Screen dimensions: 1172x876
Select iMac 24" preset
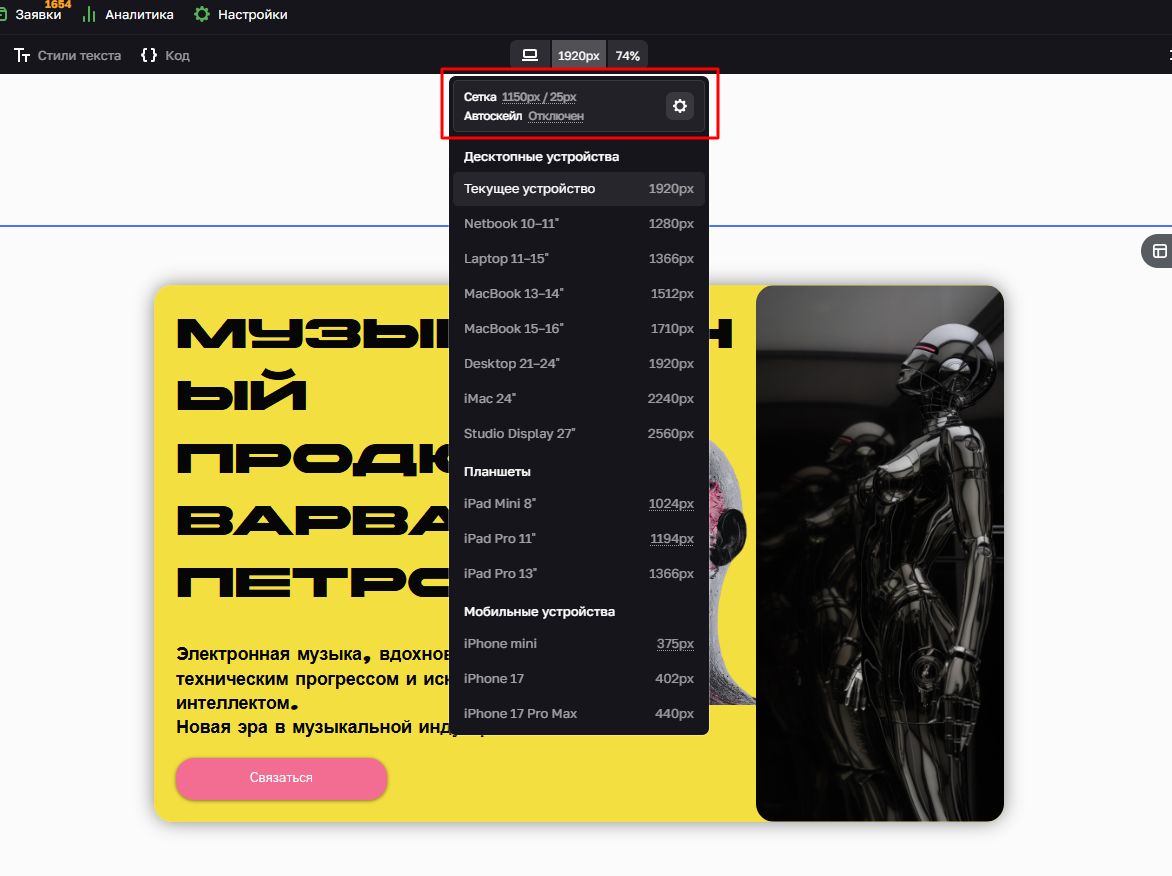point(579,398)
